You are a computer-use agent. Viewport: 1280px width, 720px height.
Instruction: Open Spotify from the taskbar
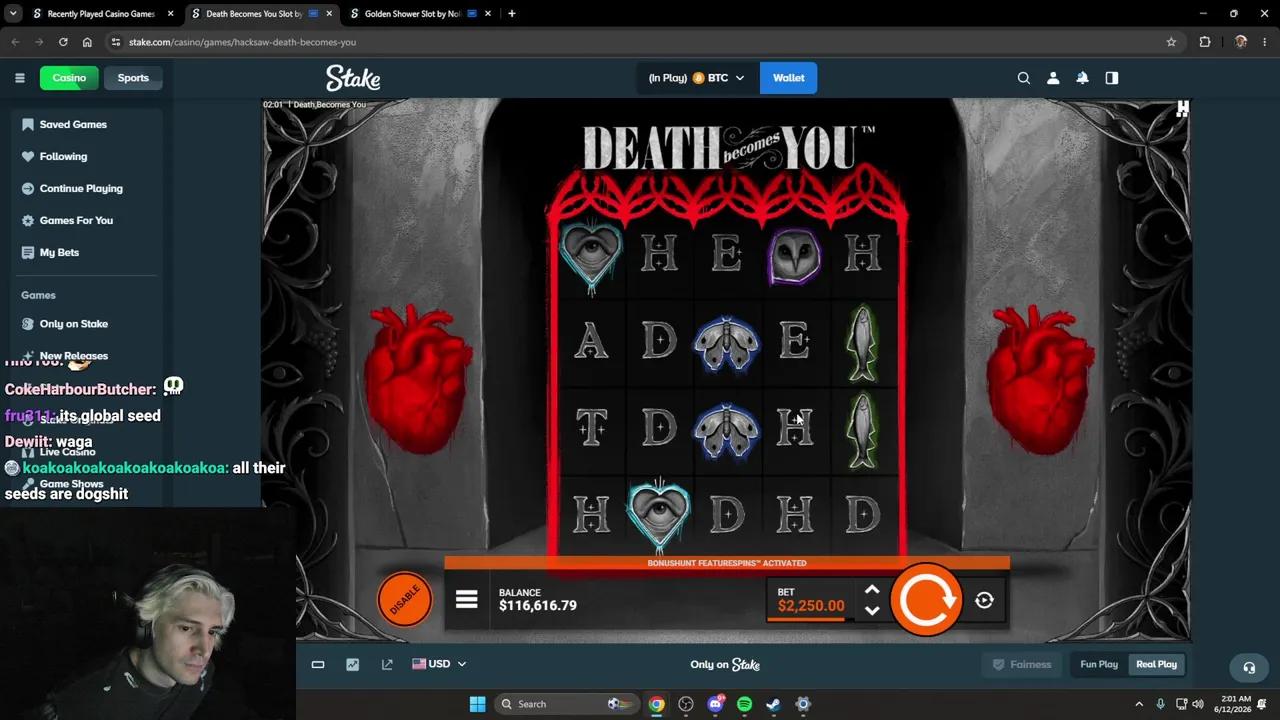click(x=744, y=704)
